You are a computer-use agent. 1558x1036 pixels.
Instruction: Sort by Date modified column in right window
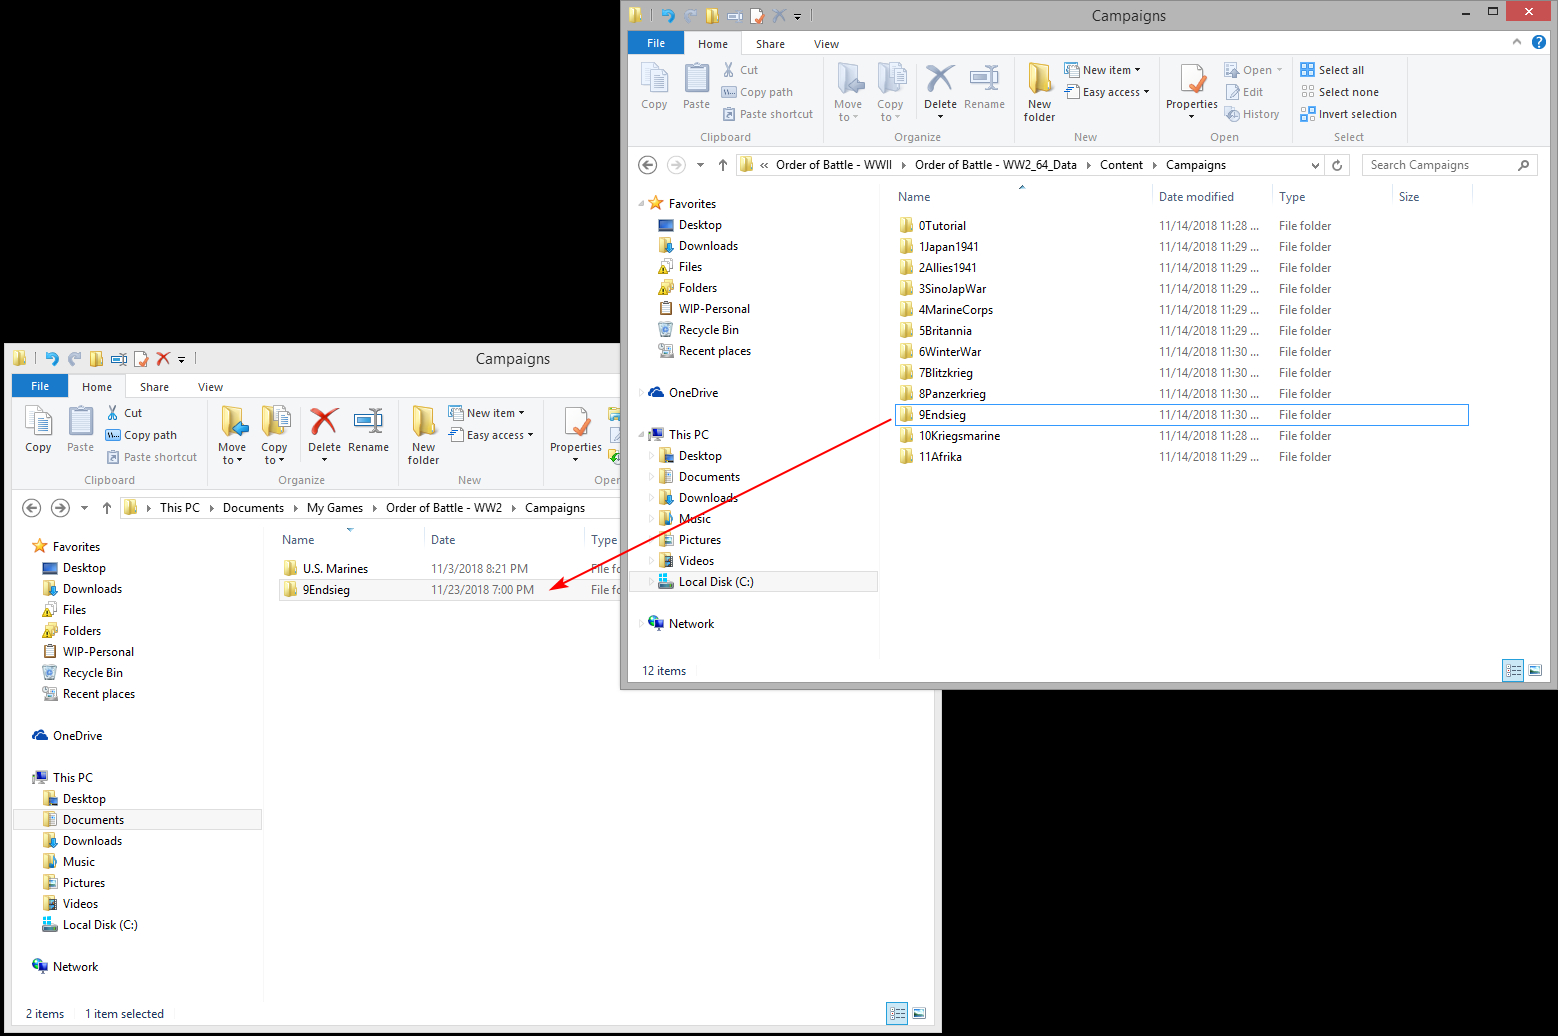pyautogui.click(x=1196, y=197)
